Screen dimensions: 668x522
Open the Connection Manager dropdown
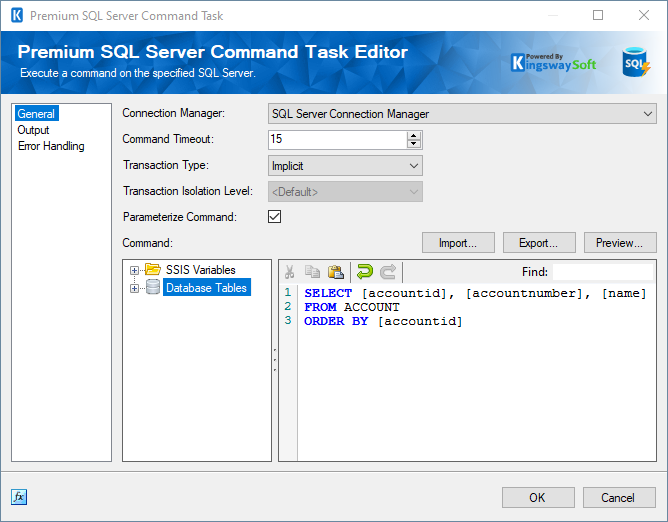[x=462, y=114]
